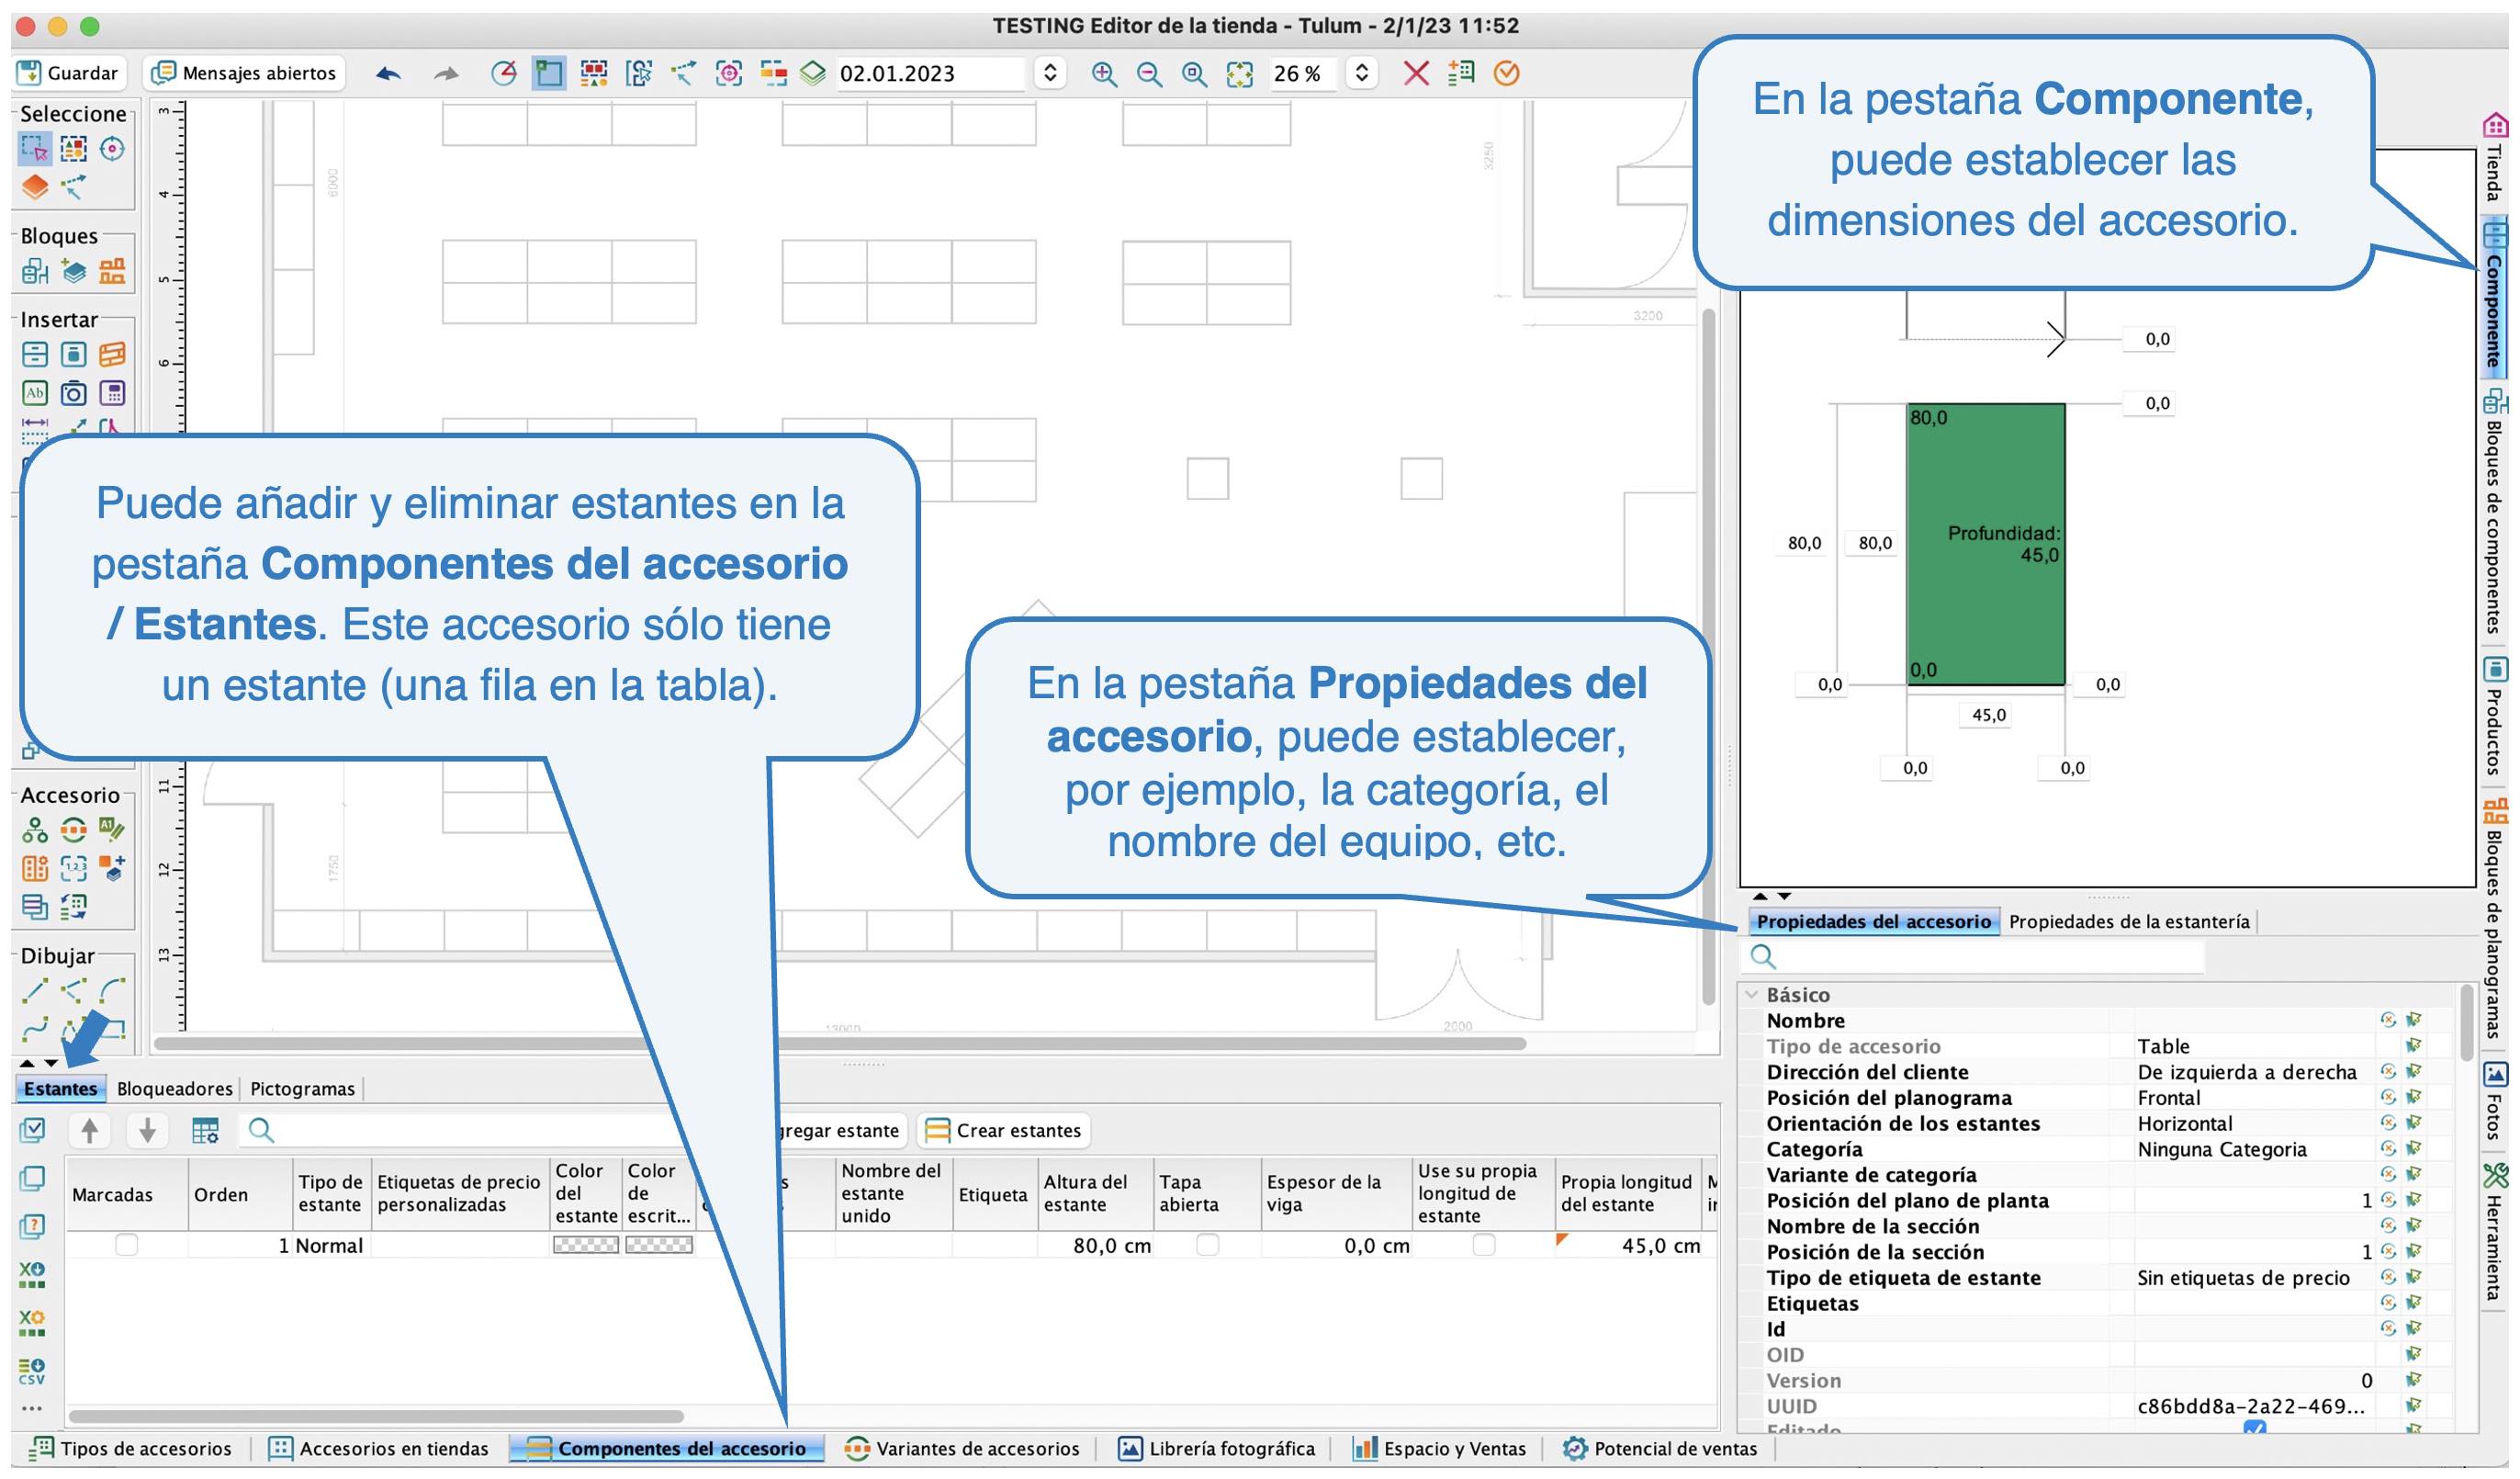Click the Guardar button

(x=69, y=73)
